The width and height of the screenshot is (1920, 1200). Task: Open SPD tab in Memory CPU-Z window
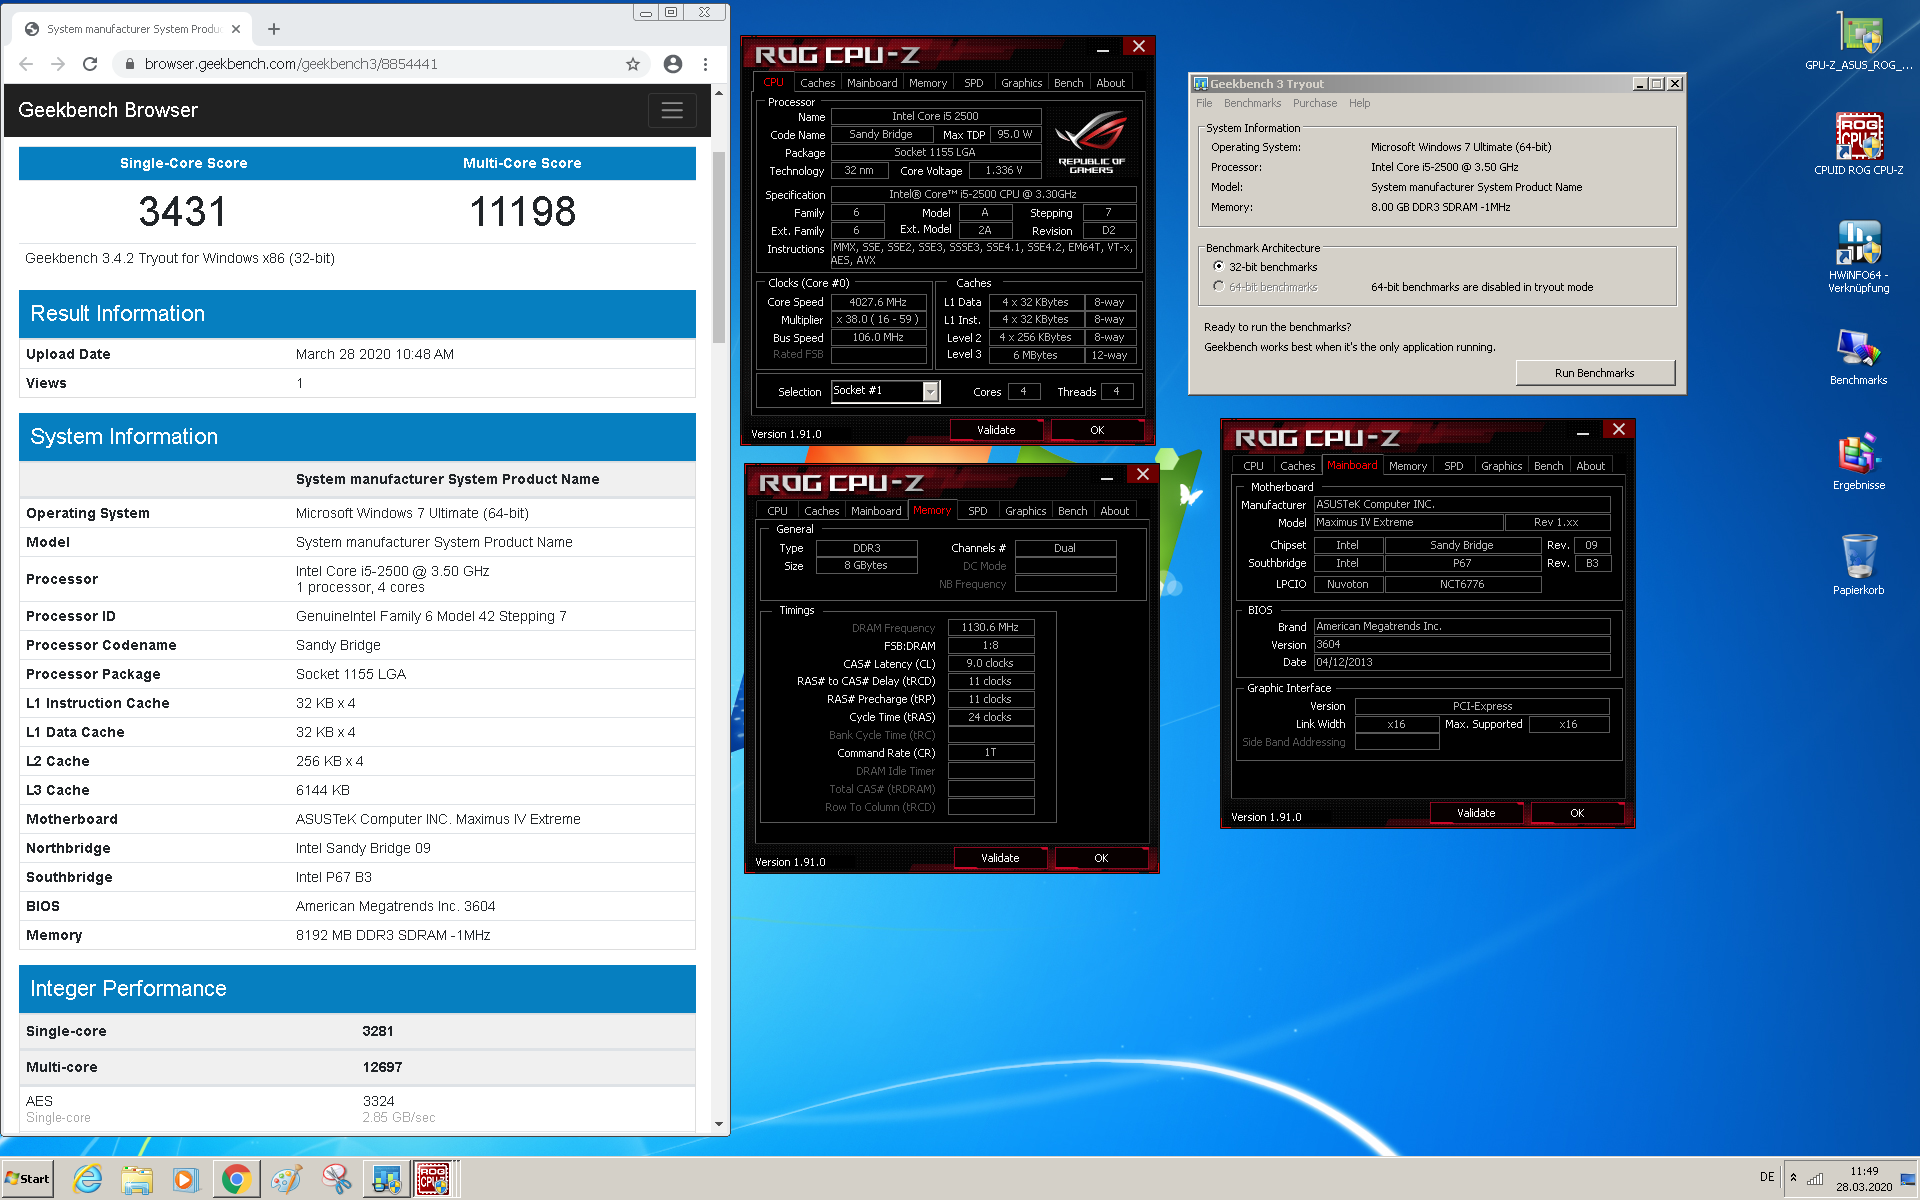[x=978, y=511]
